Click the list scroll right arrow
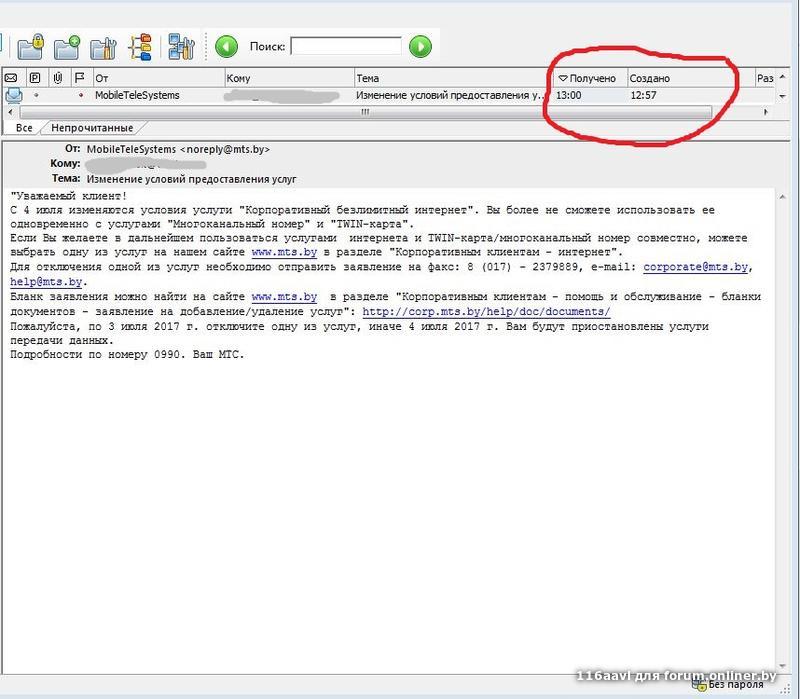Screen dimensions: 800x699 (766, 112)
